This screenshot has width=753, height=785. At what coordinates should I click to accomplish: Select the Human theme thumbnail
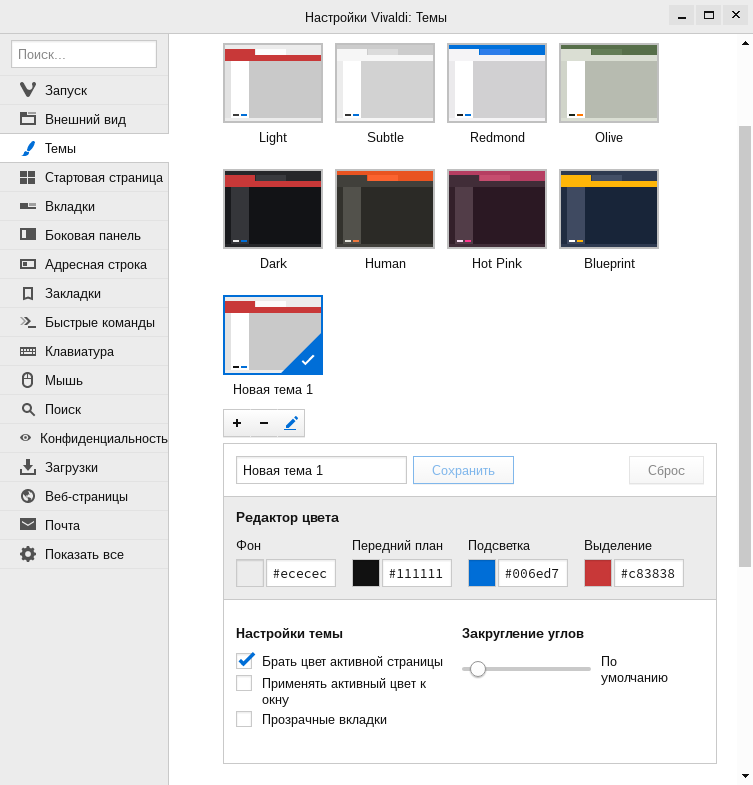click(x=385, y=209)
